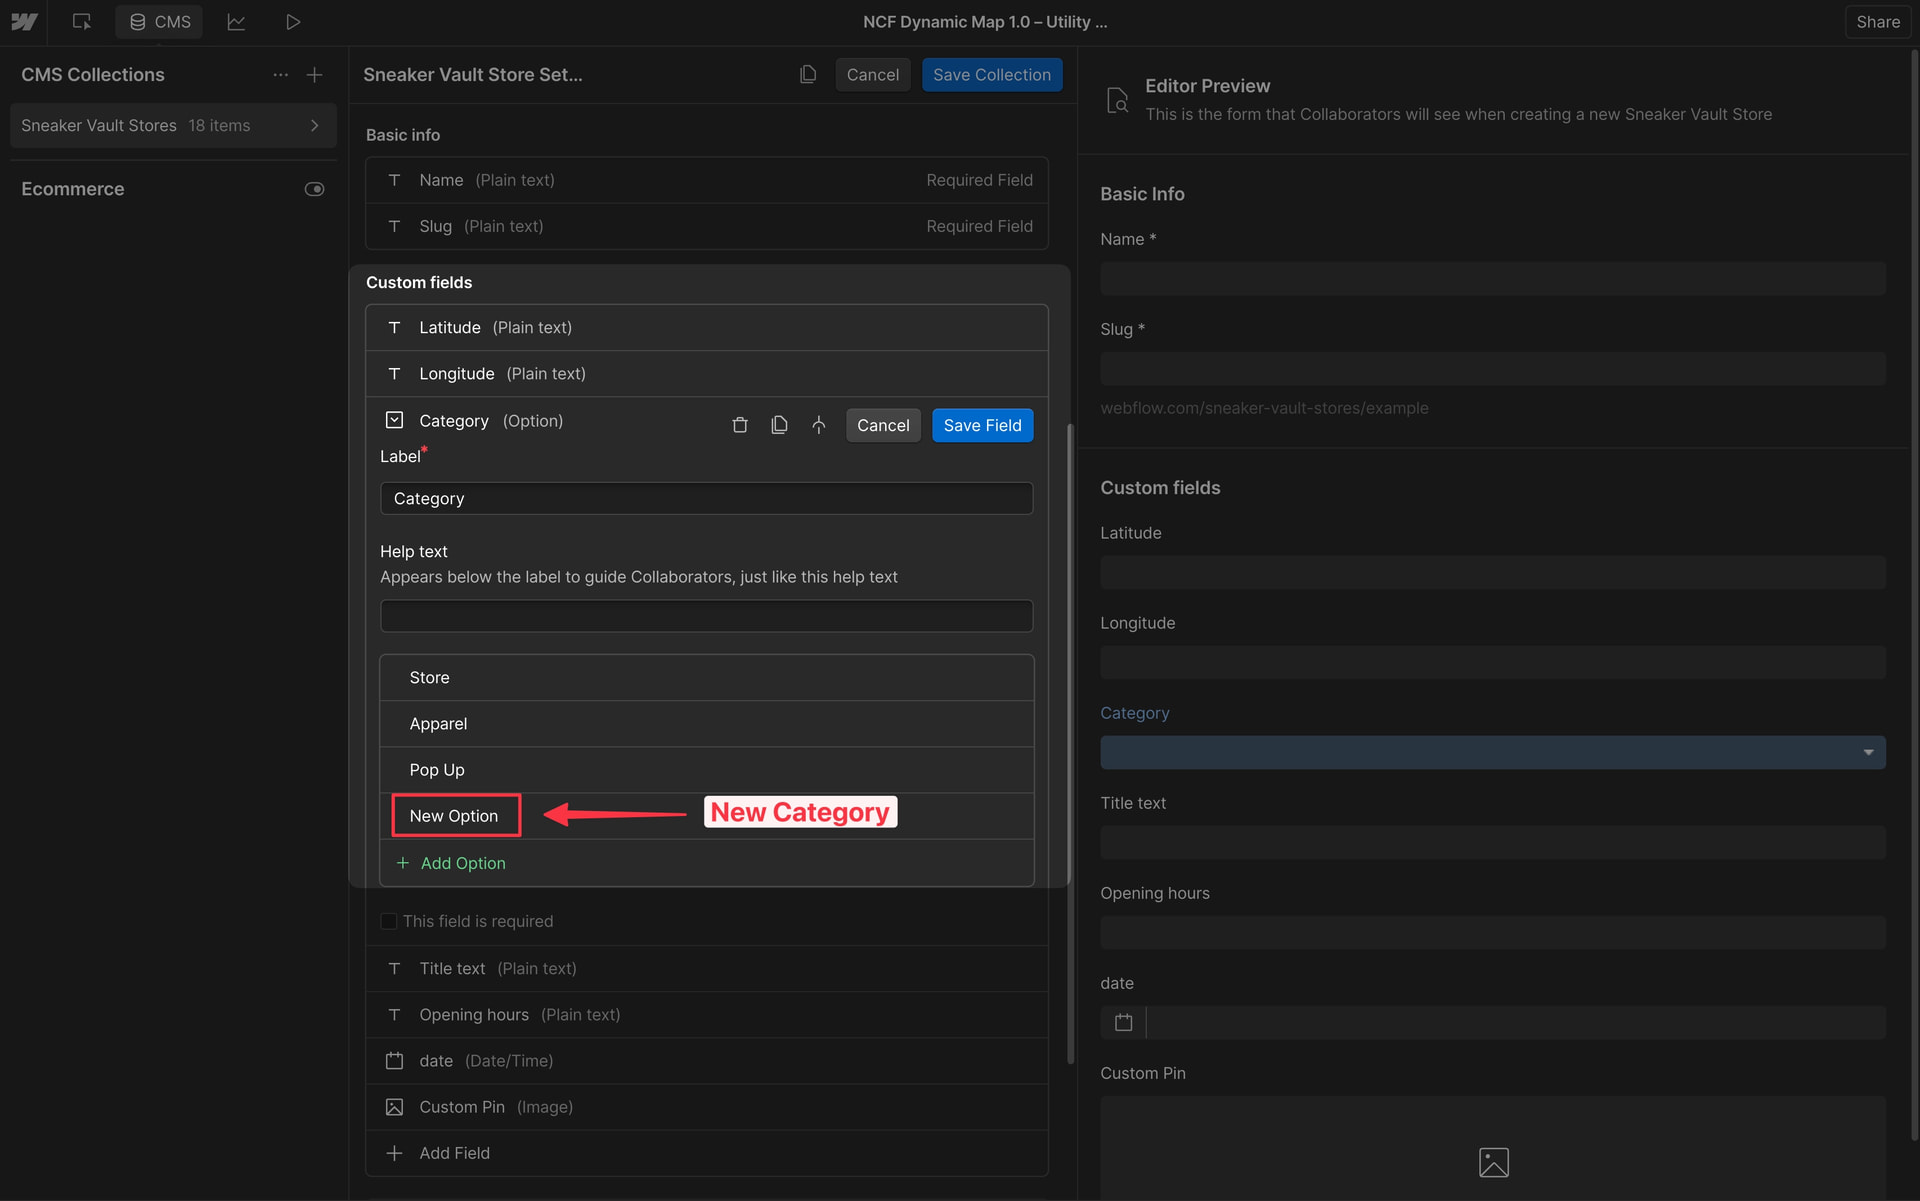Open preview Category dropdown
Image resolution: width=1920 pixels, height=1201 pixels.
1493,753
